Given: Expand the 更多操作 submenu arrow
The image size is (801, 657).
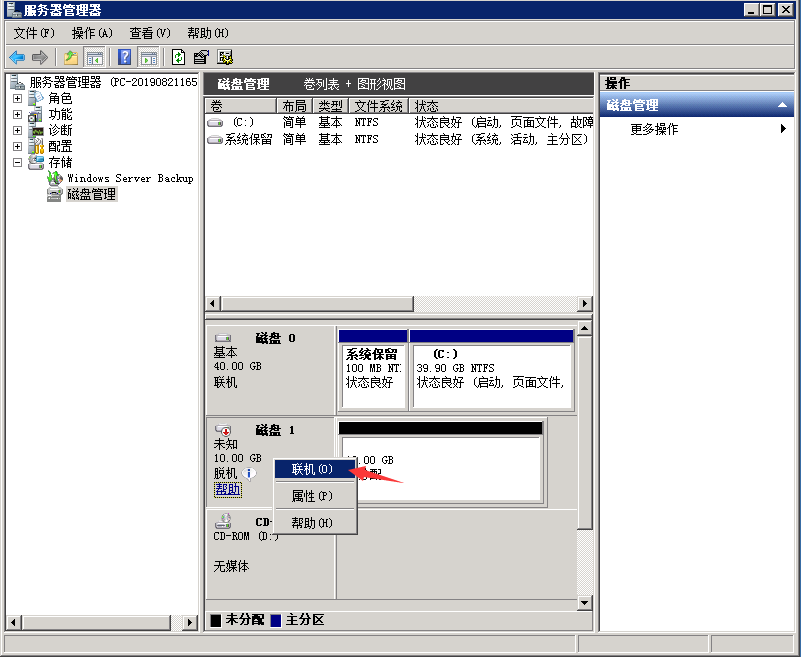Looking at the screenshot, I should point(783,129).
